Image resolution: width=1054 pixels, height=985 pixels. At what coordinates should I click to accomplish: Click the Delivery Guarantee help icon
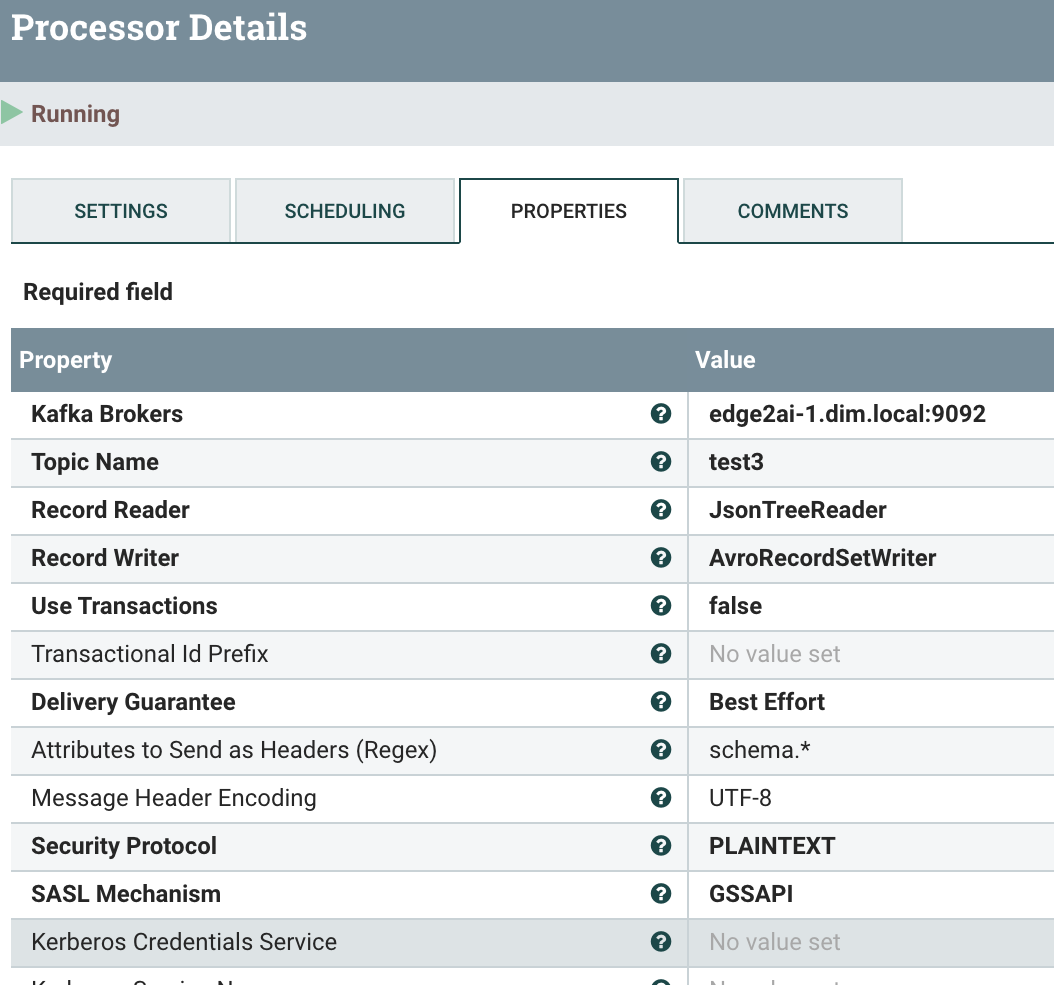point(660,702)
